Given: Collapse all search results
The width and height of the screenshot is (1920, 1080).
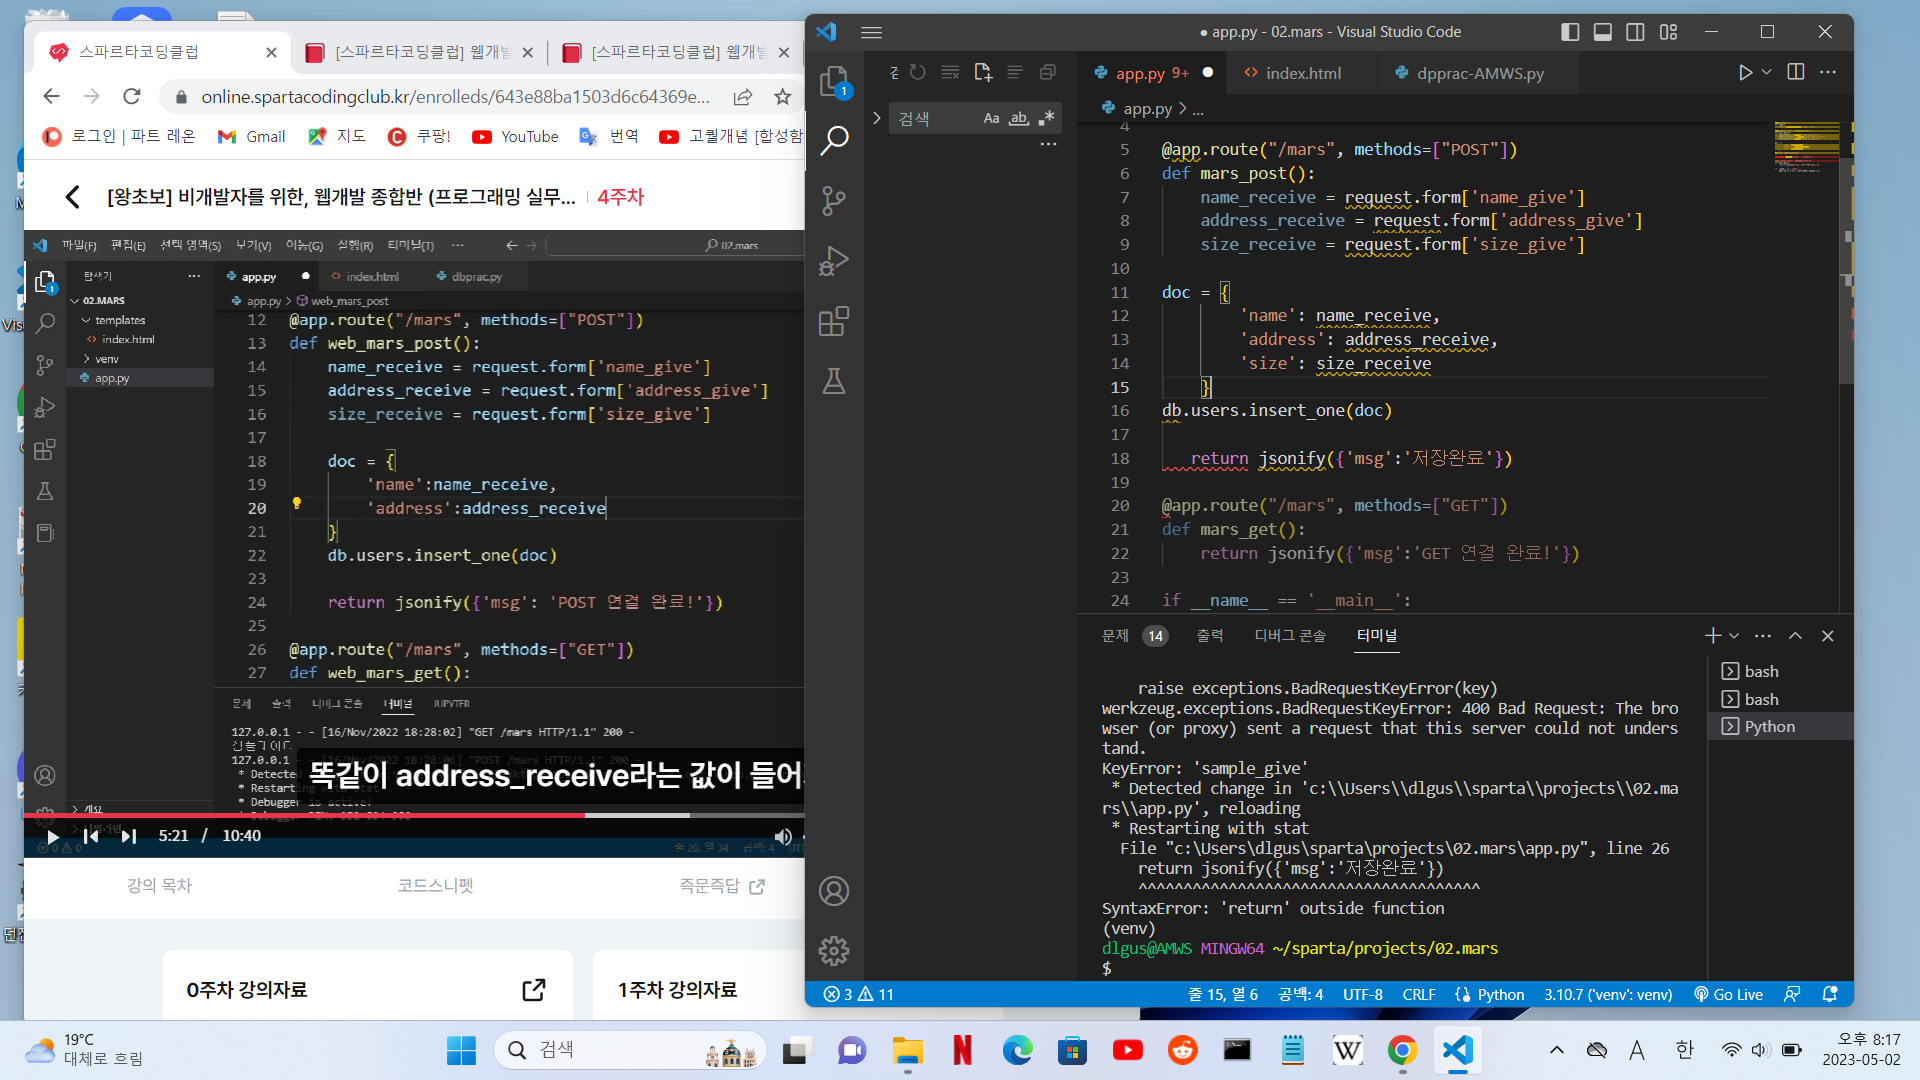Looking at the screenshot, I should tap(1047, 72).
